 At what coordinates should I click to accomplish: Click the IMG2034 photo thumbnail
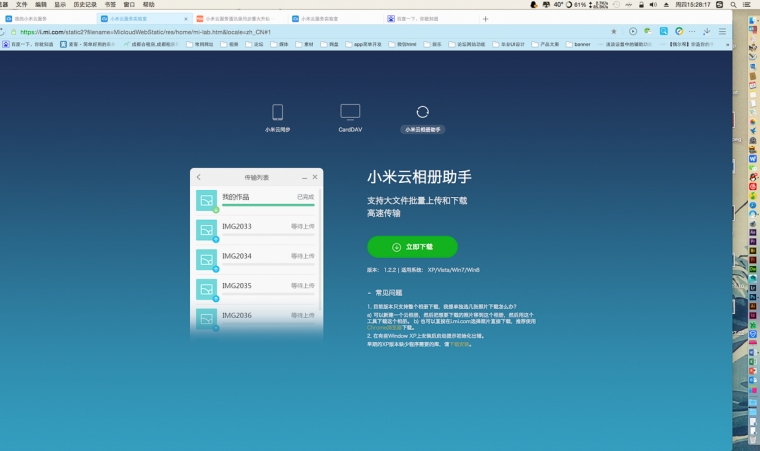coord(206,259)
